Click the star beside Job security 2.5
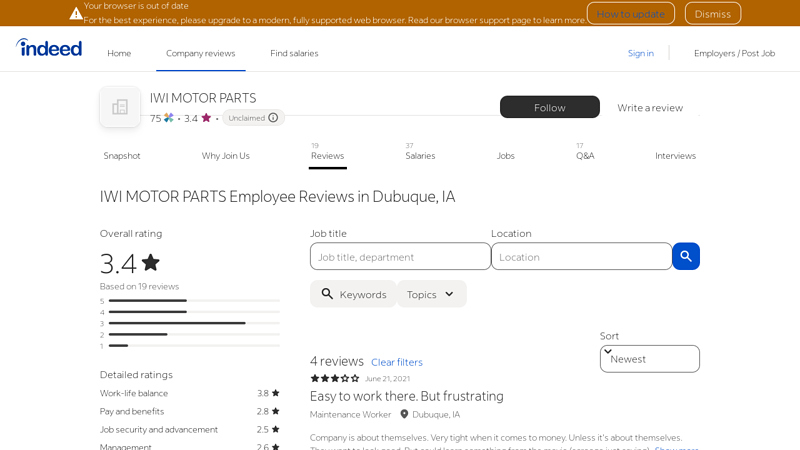Screen dimensions: 800x450 click(x=276, y=430)
